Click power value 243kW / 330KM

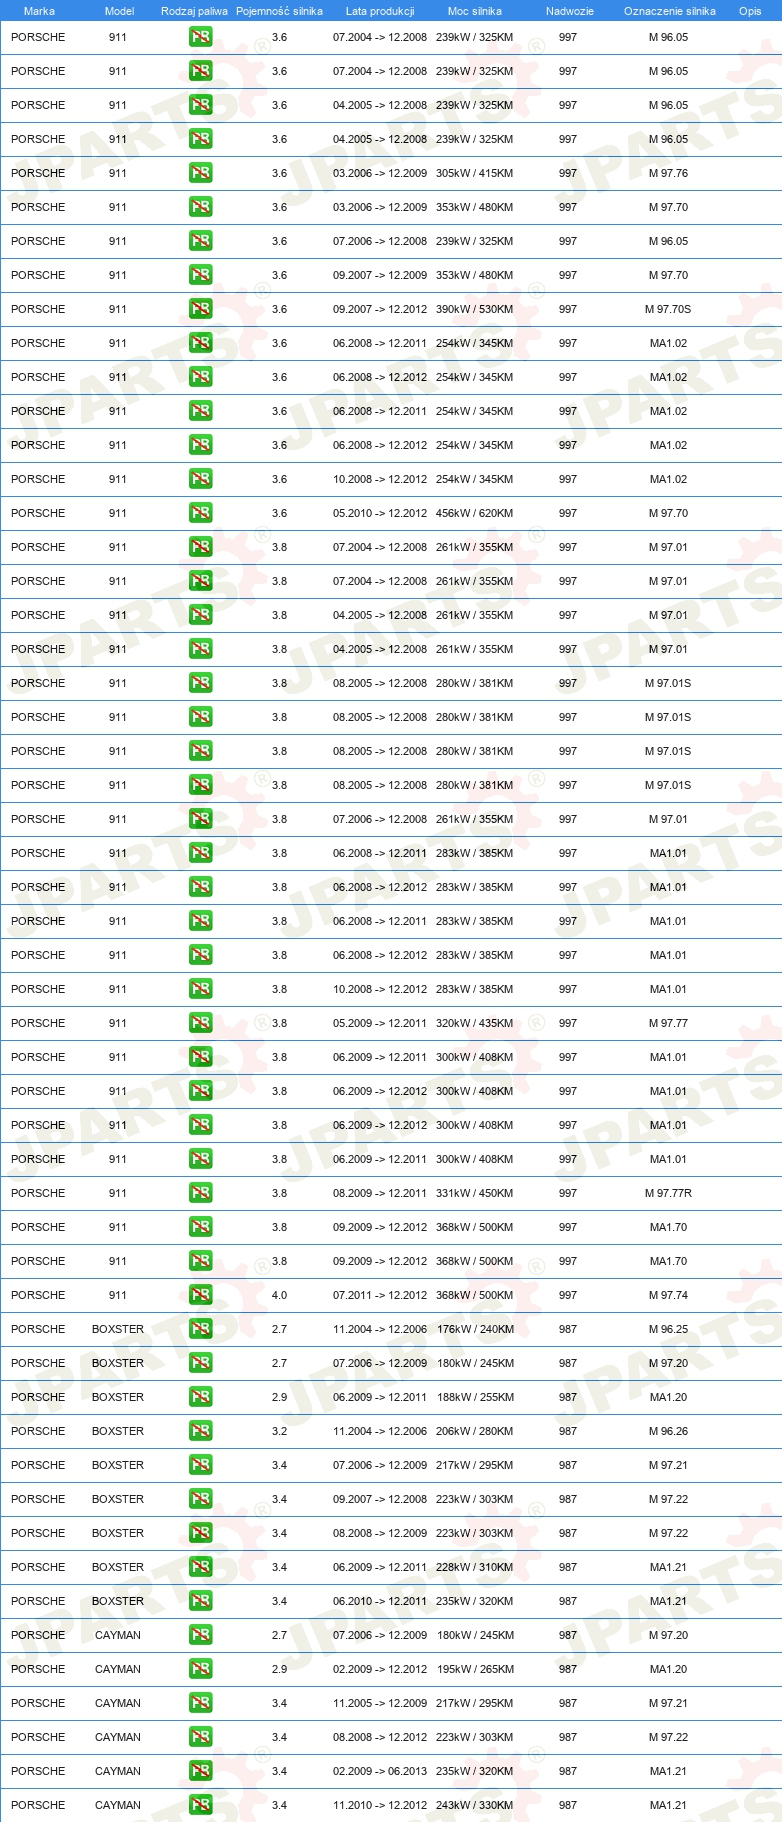474,1805
